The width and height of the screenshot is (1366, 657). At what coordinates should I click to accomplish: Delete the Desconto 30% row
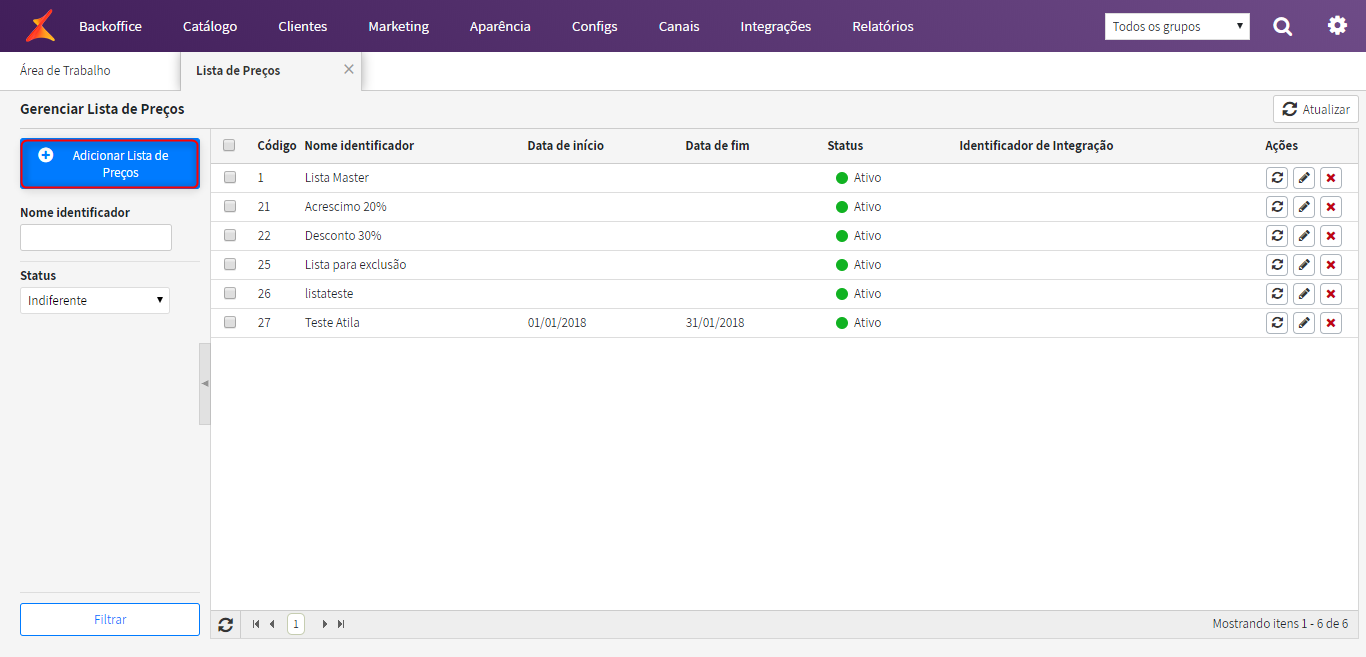[x=1331, y=236]
